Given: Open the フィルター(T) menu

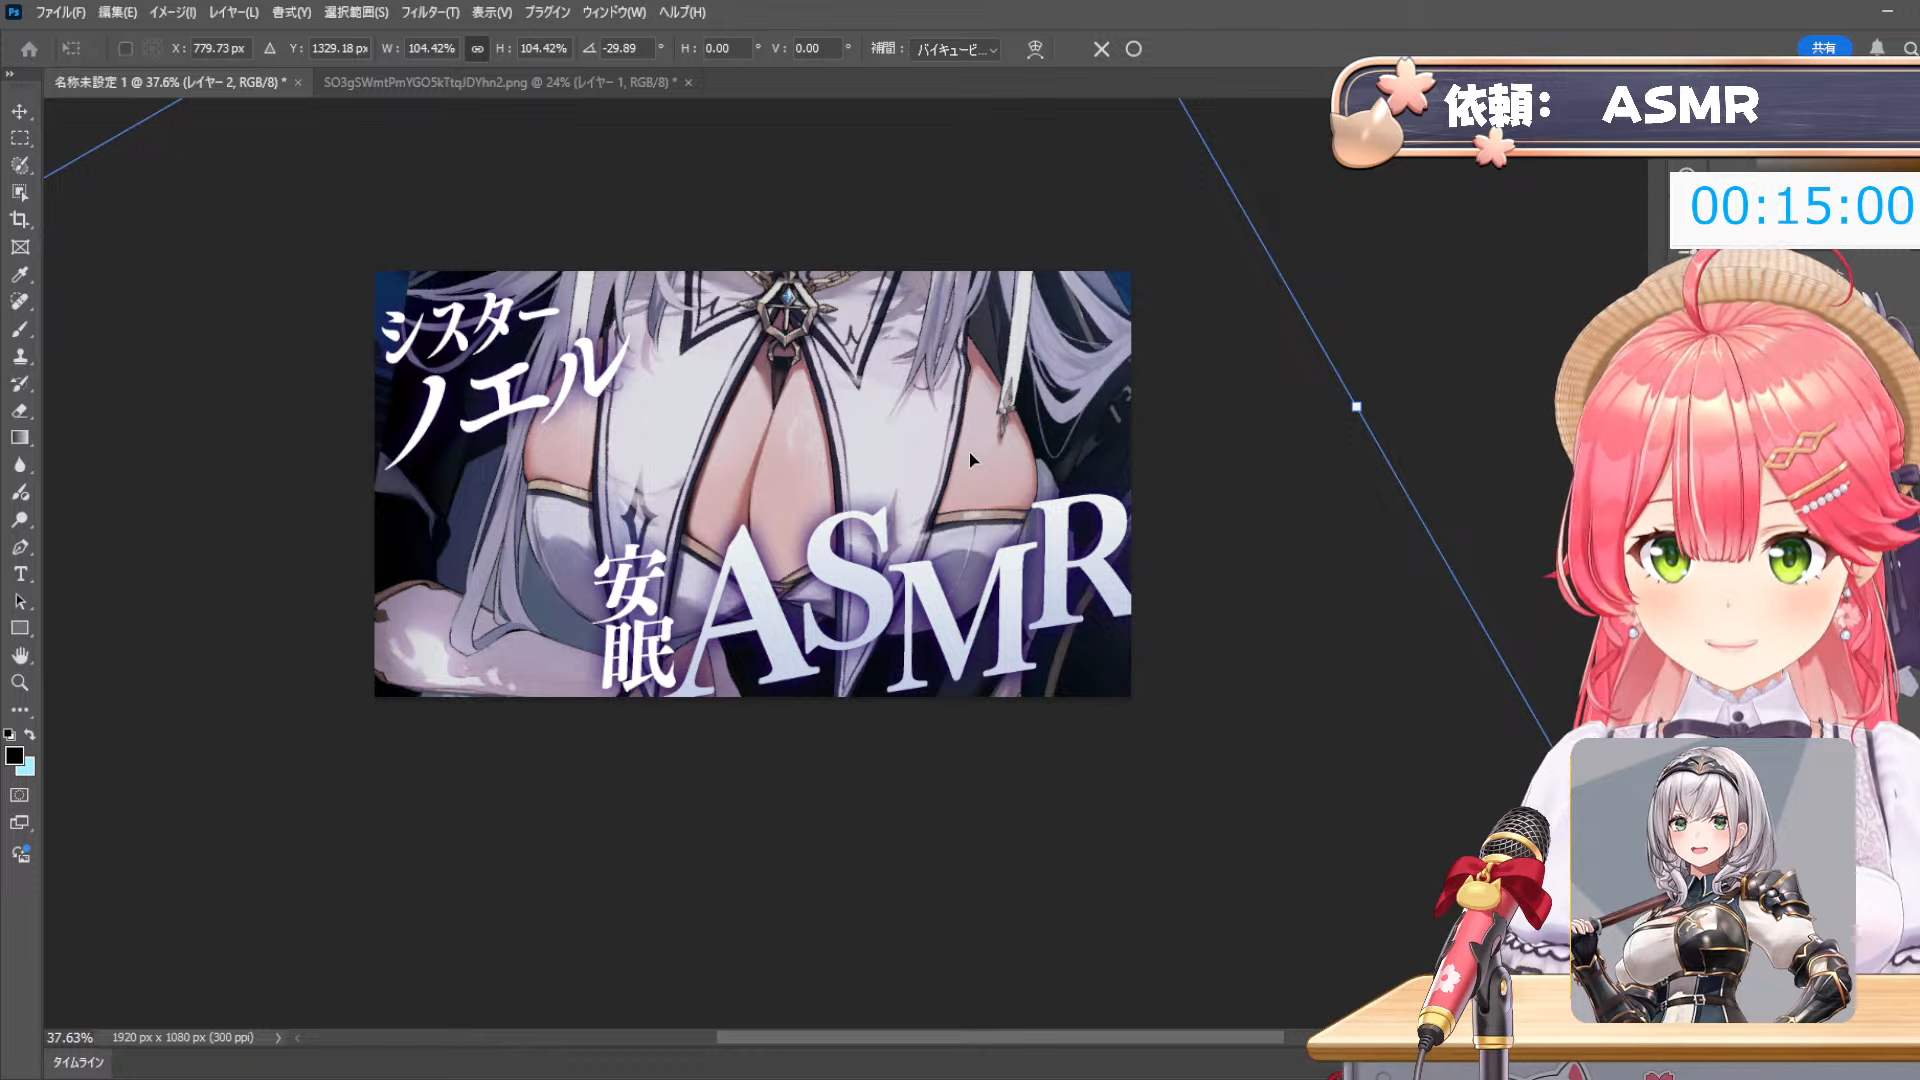Looking at the screenshot, I should [430, 12].
